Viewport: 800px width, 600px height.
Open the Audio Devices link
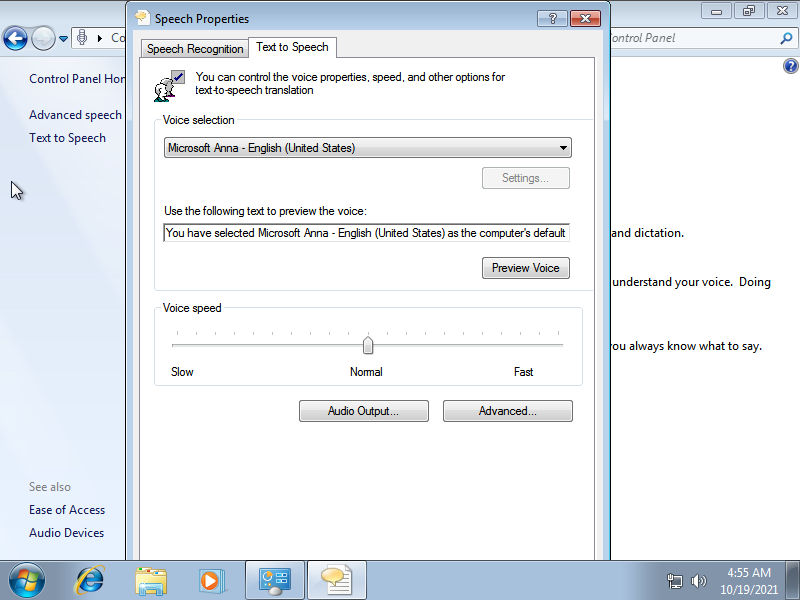click(66, 533)
